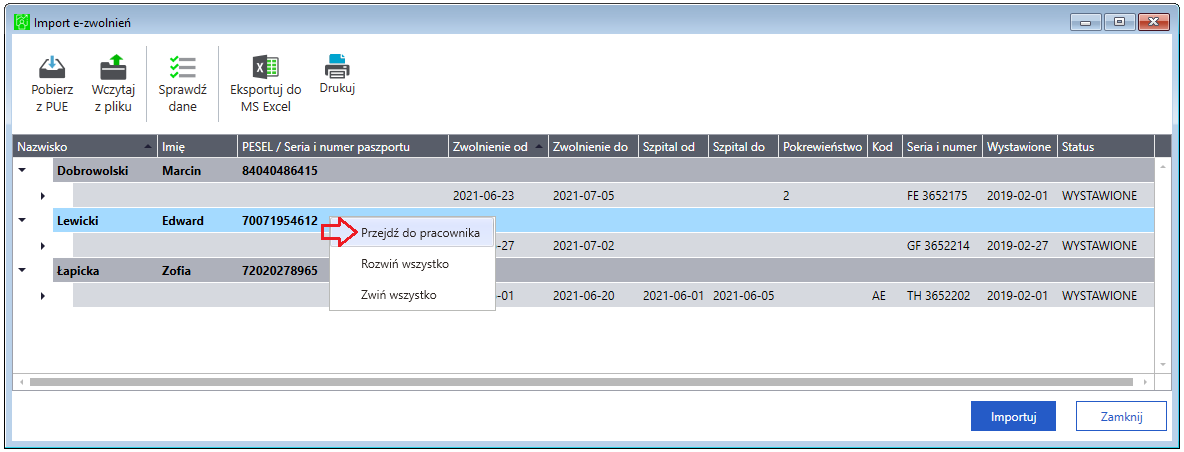Click the Eksportuj do MS Excel icon

266,66
